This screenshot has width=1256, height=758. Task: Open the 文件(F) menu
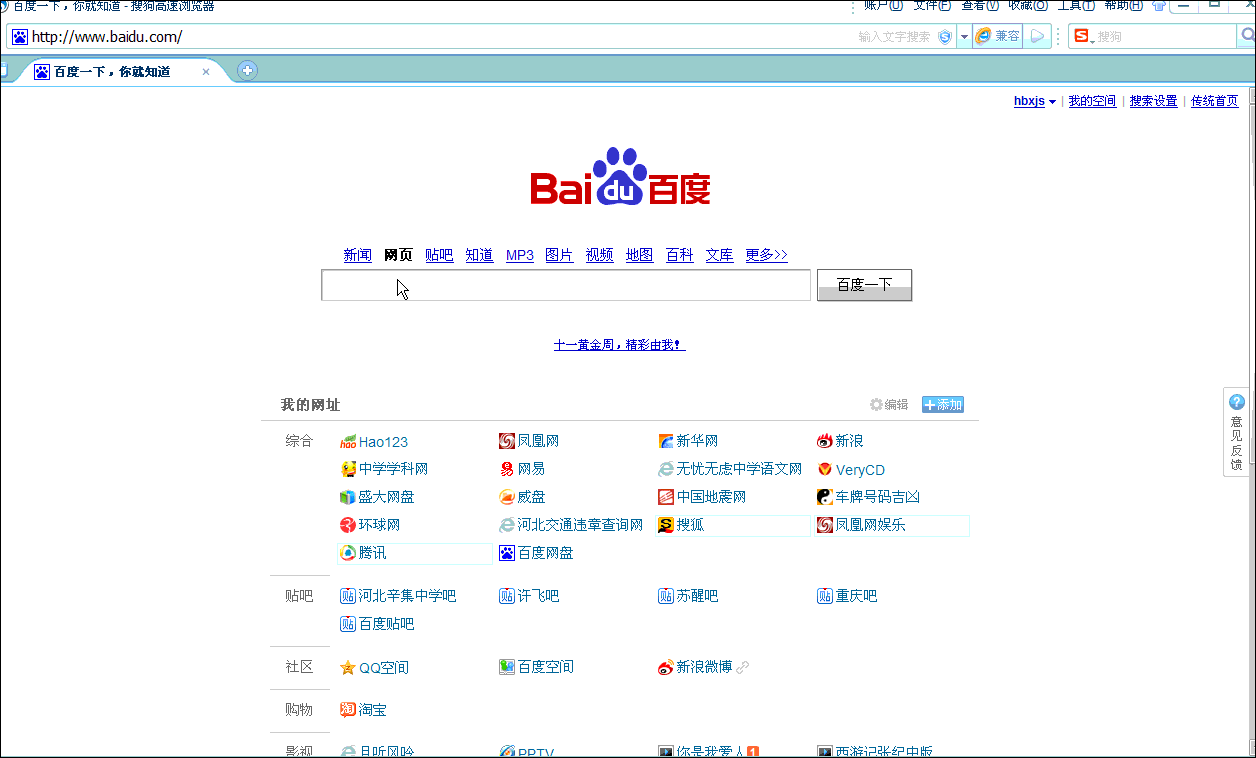pyautogui.click(x=932, y=6)
